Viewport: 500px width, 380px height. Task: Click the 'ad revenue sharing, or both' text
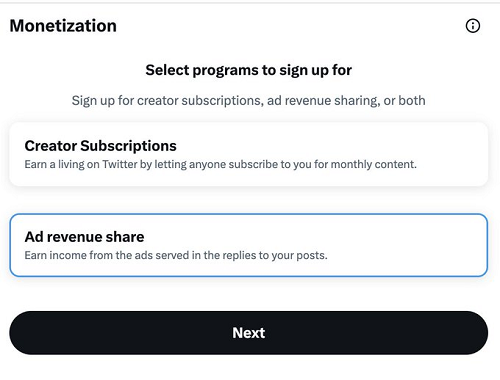pyautogui.click(x=346, y=101)
